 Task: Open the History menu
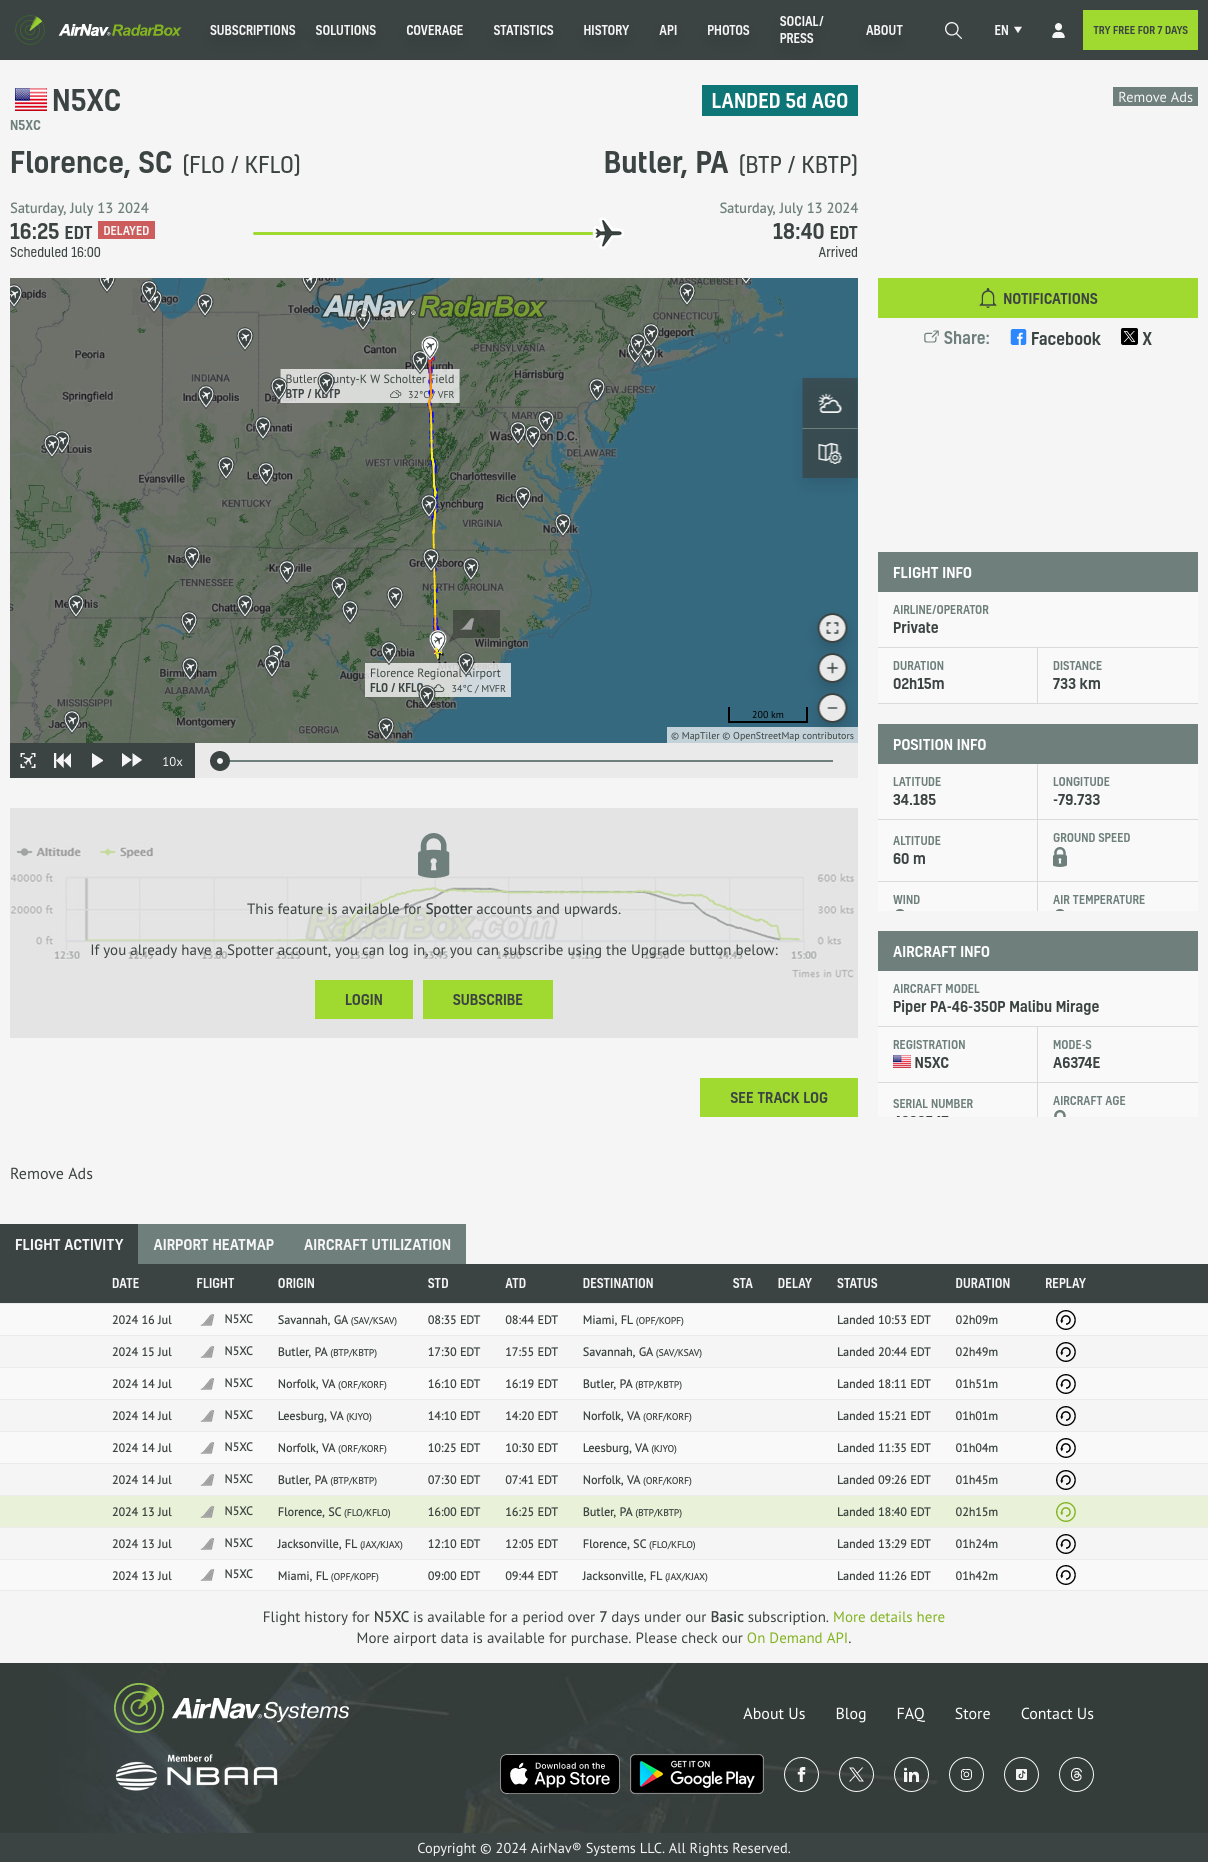tap(606, 30)
